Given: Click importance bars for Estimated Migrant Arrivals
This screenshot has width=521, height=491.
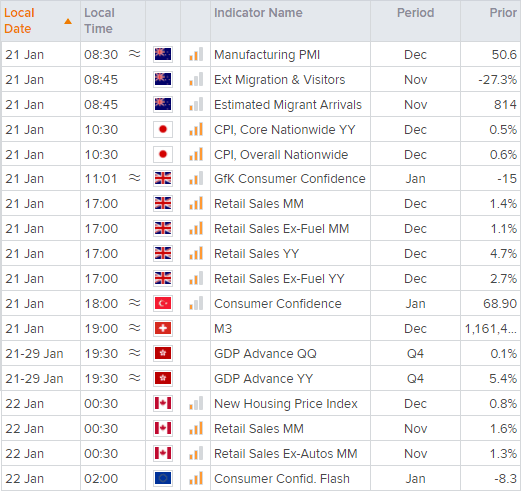Looking at the screenshot, I should pos(196,104).
